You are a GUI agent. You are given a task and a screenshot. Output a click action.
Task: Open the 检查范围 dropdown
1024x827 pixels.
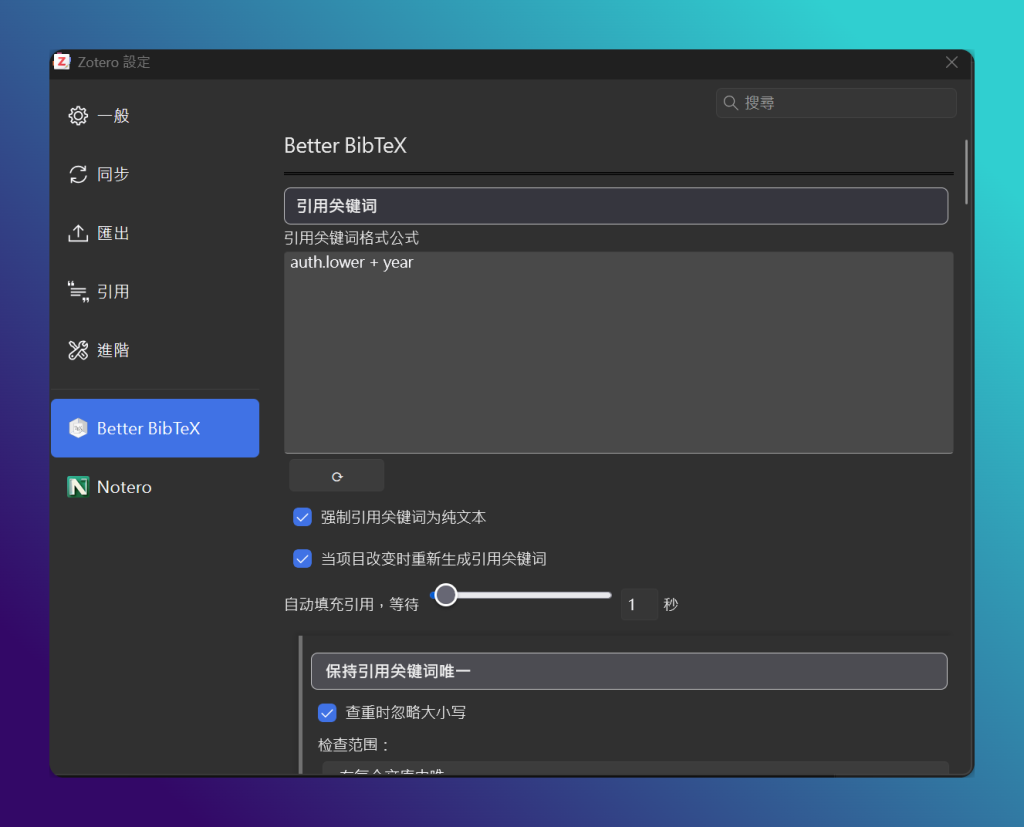(x=635, y=768)
